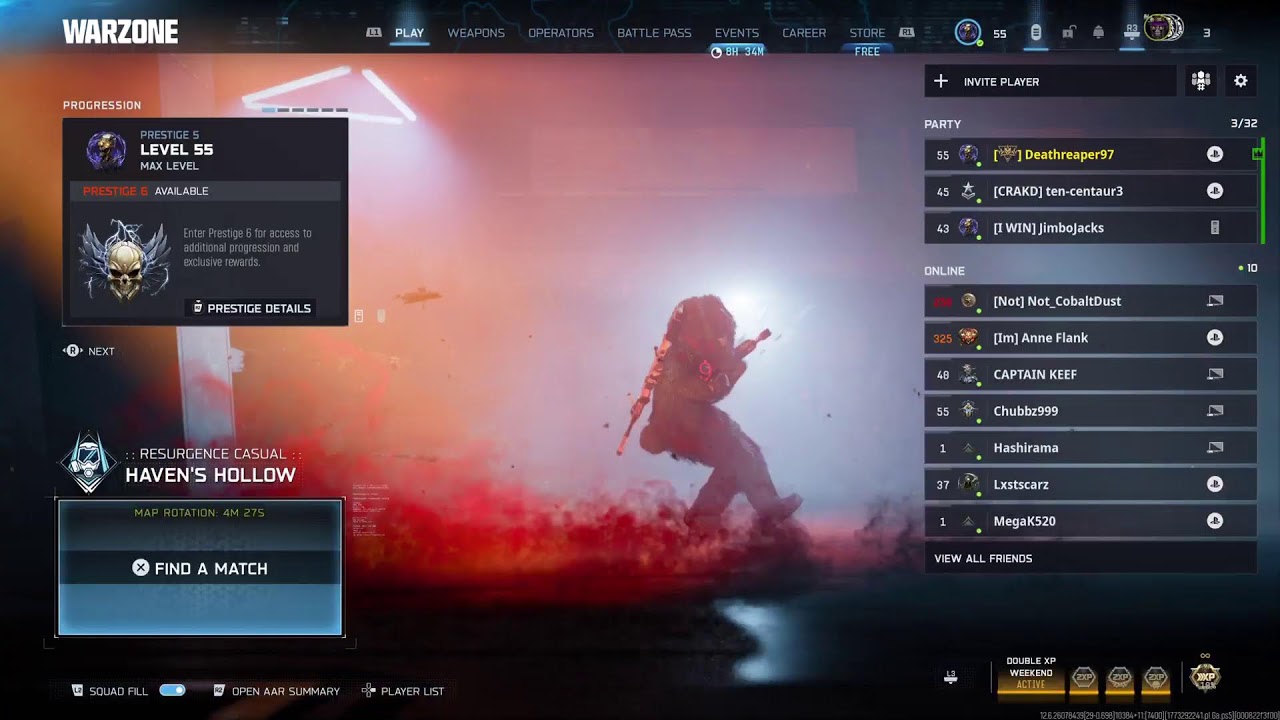Viewport: 1280px width, 720px height.
Task: Click the Map Rotation timer text
Action: [x=200, y=513]
